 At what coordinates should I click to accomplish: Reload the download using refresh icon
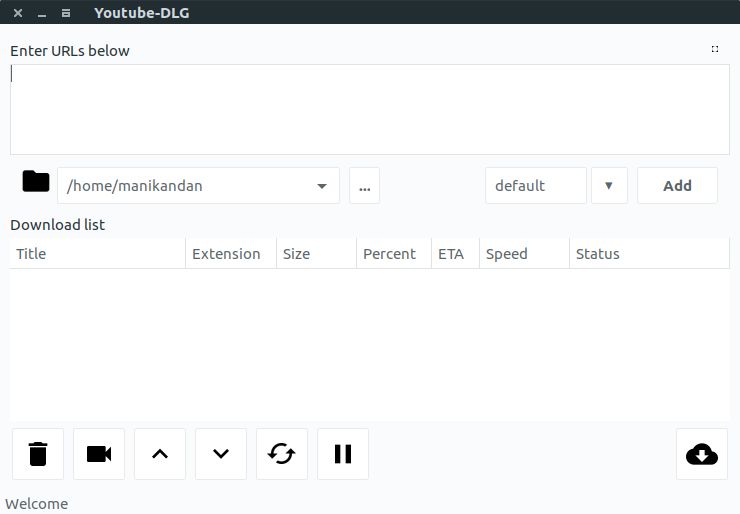tap(282, 454)
